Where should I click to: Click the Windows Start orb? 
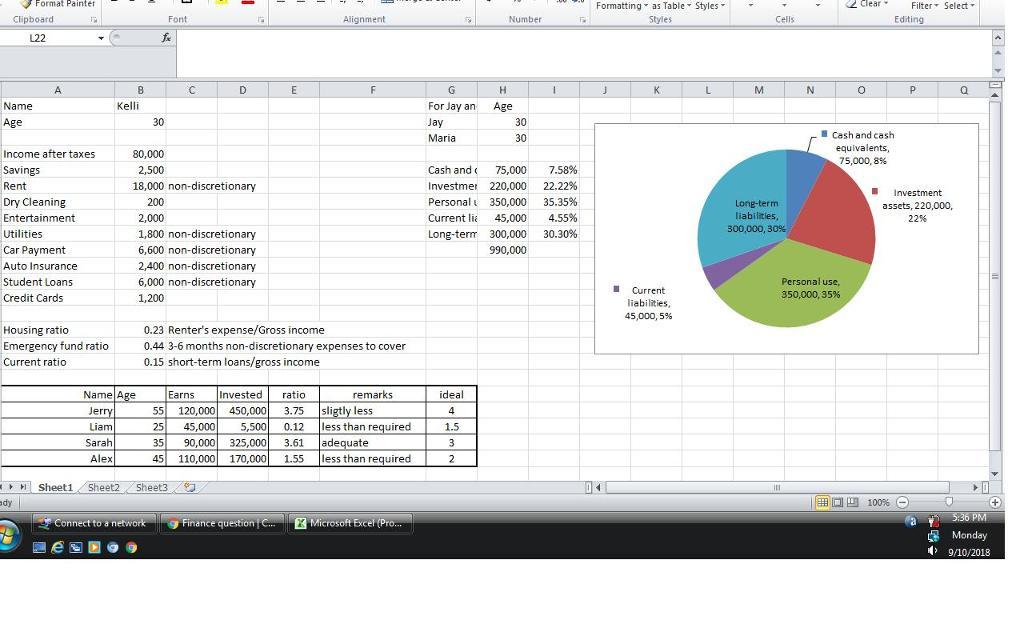click(x=8, y=535)
